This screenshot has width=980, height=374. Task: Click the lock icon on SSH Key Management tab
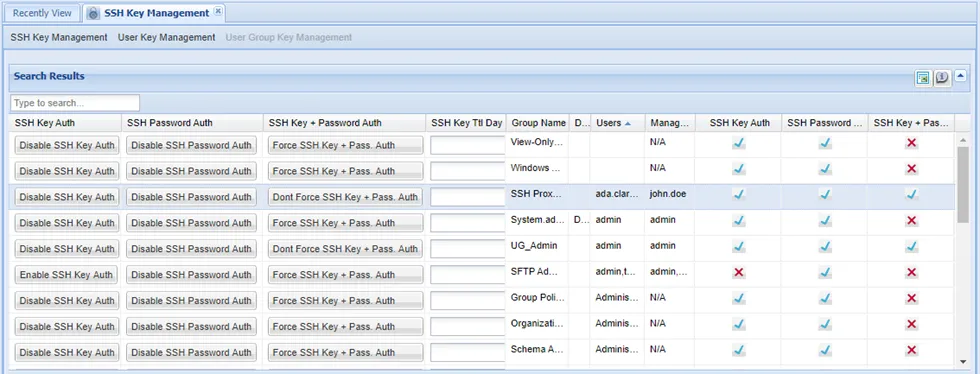coord(93,13)
